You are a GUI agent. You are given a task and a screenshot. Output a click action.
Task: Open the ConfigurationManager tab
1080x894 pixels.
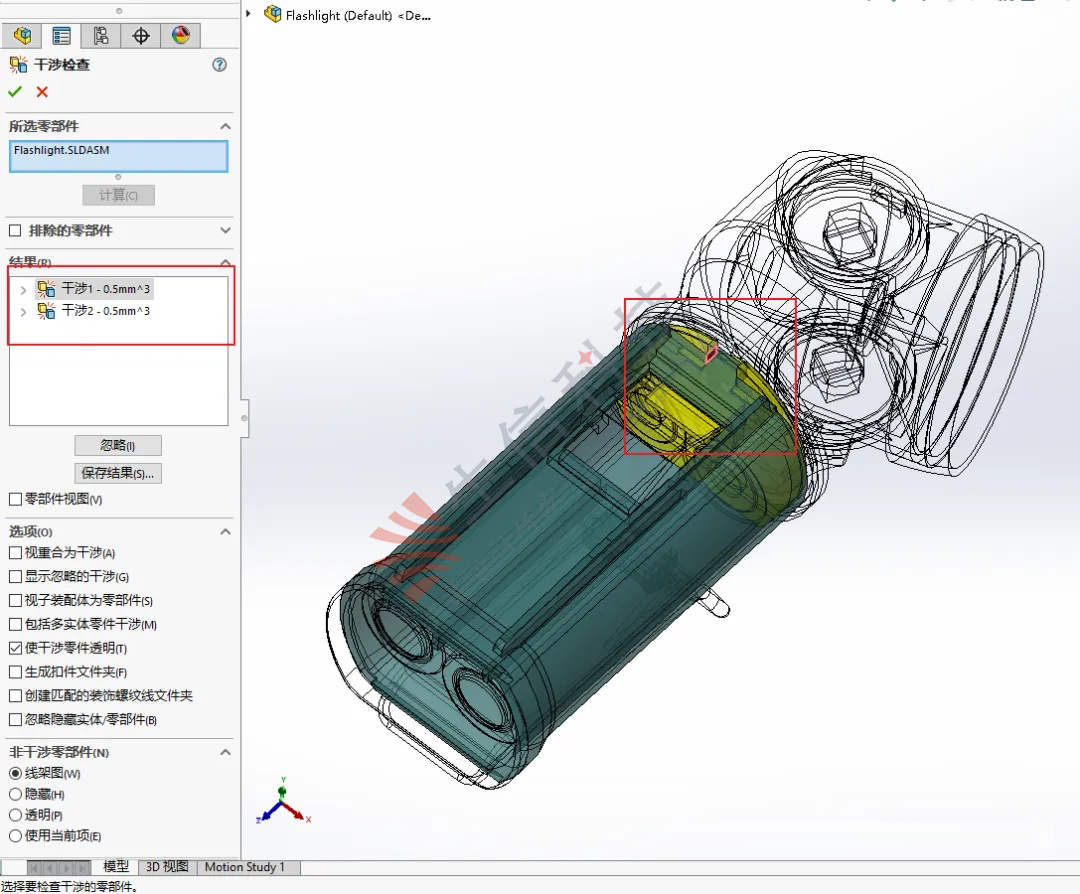[101, 35]
